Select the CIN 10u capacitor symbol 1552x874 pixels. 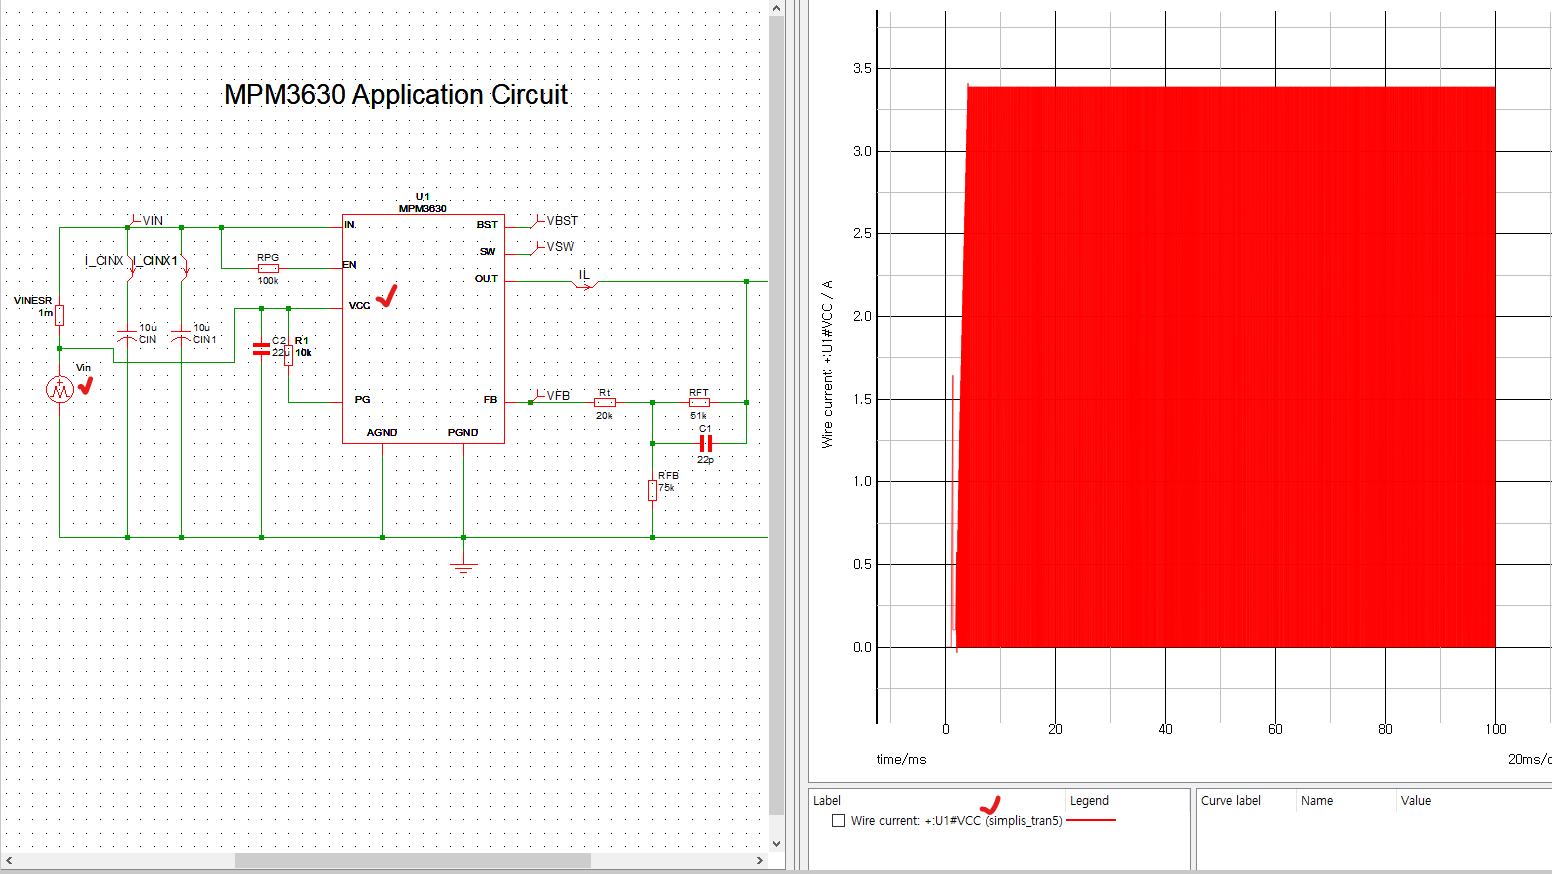click(127, 336)
